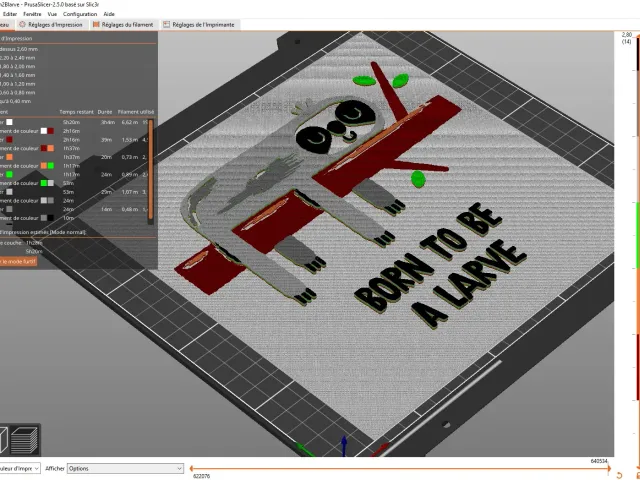This screenshot has height=480, width=640.
Task: Click the Réglages de l'Imprimante tab icon
Action: 166,24
